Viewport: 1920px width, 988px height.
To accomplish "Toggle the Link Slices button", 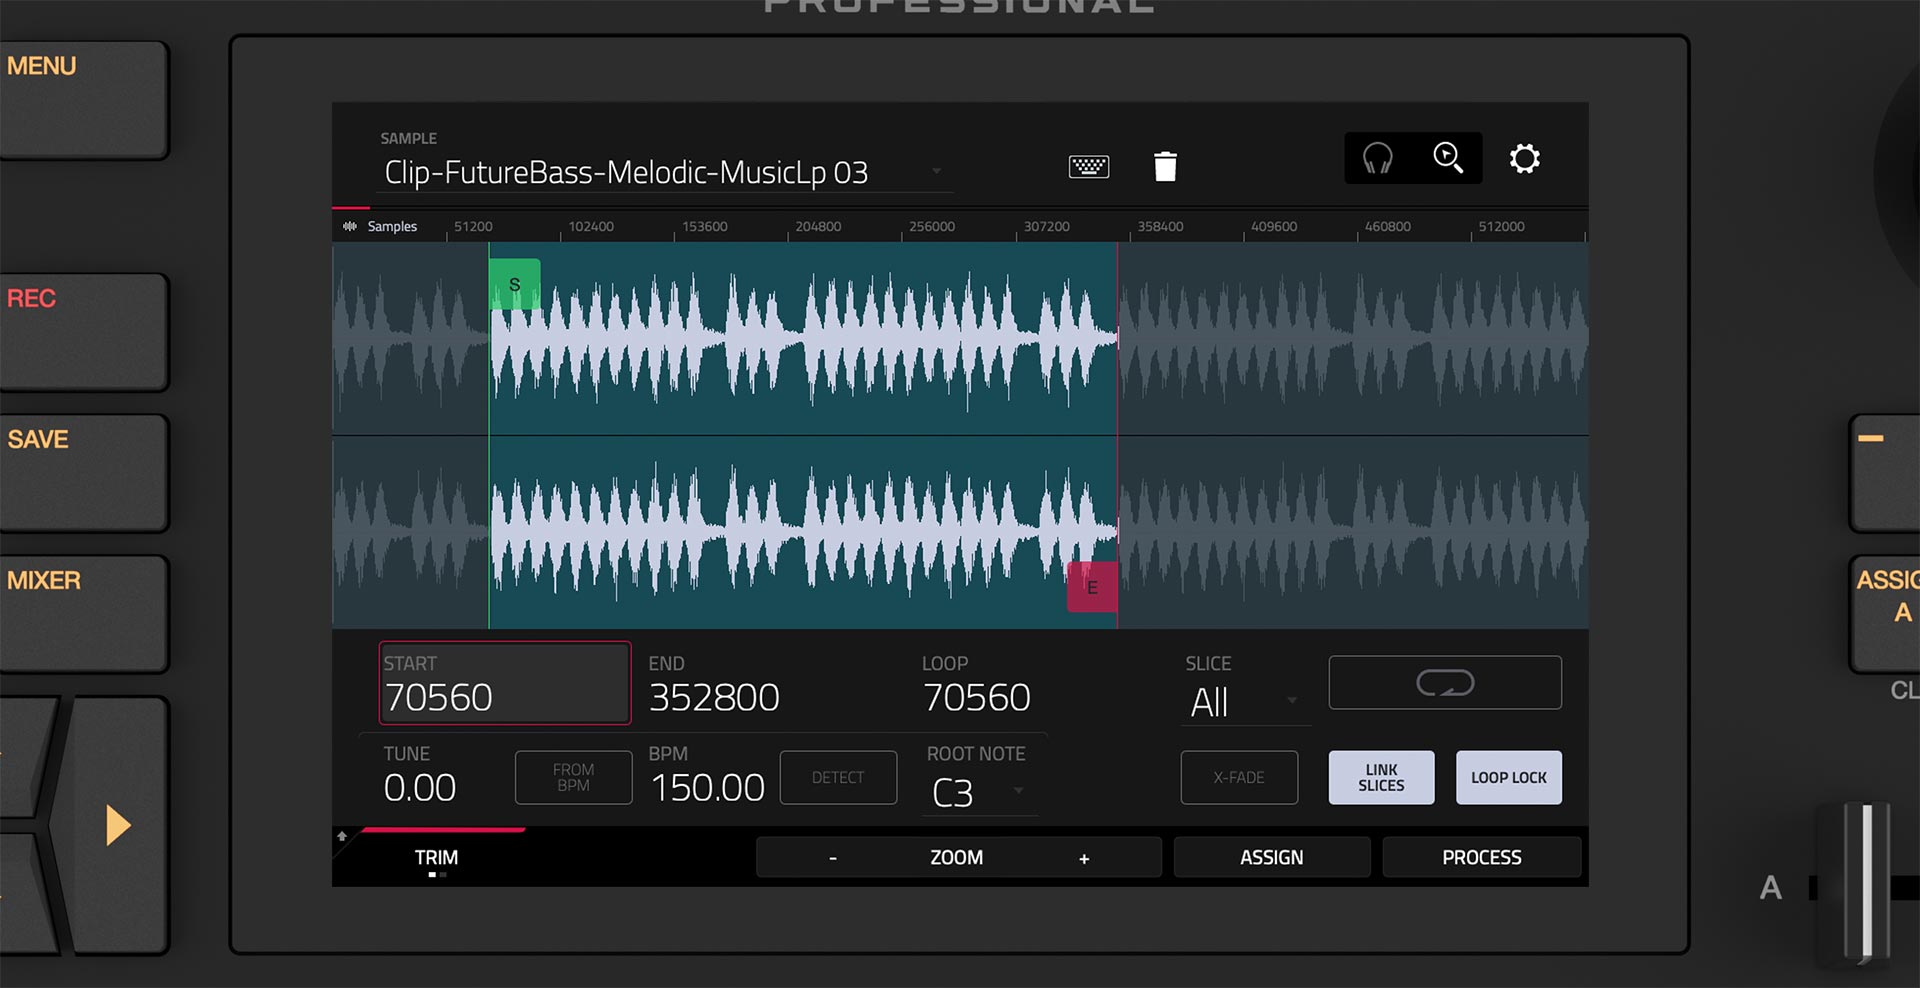I will [1380, 777].
